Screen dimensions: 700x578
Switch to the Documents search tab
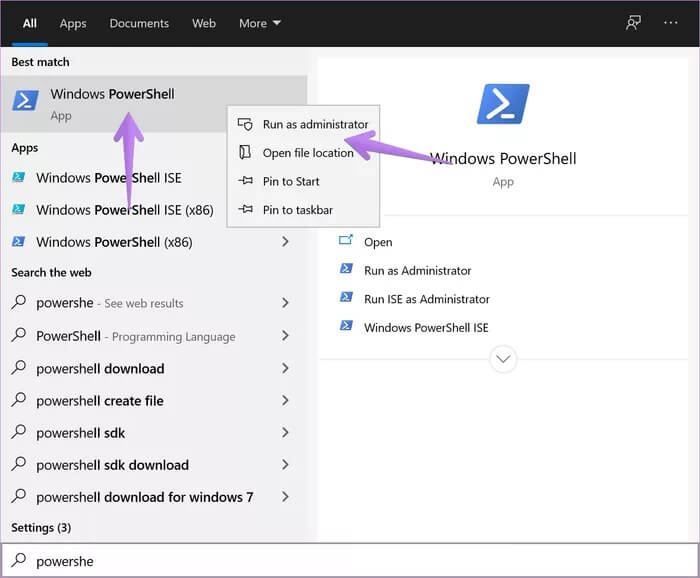pos(139,23)
